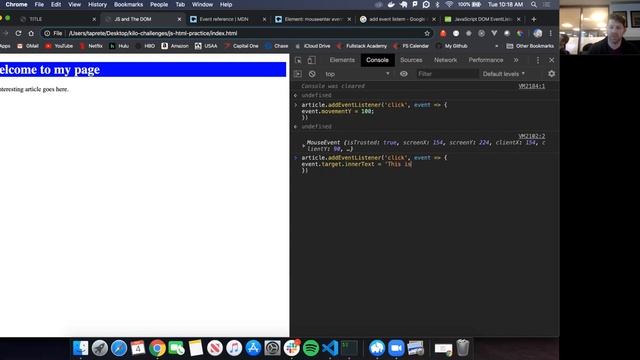The width and height of the screenshot is (640, 360).
Task: Open Visual Studio Code from the dock
Action: 330,348
